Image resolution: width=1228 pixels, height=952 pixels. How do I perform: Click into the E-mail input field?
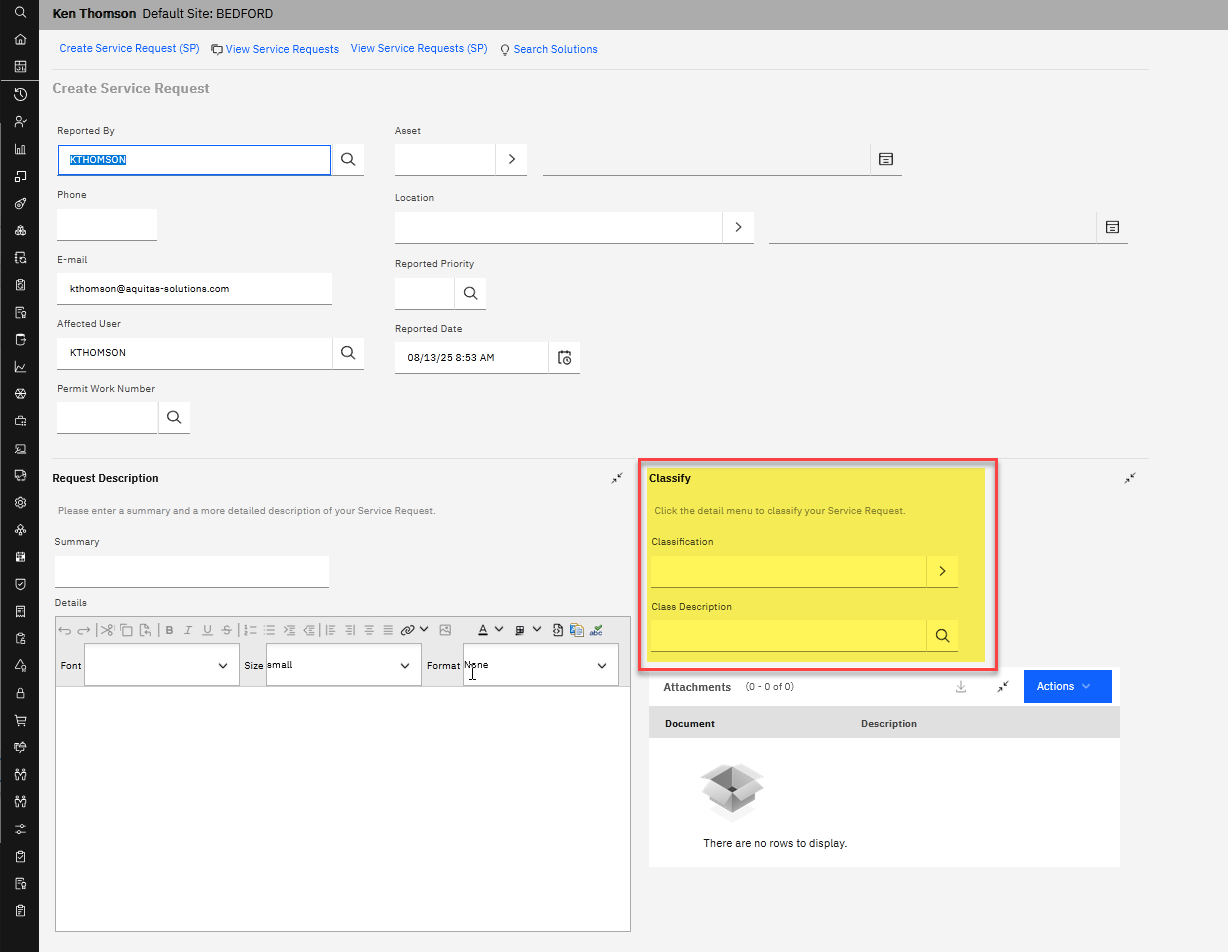194,289
